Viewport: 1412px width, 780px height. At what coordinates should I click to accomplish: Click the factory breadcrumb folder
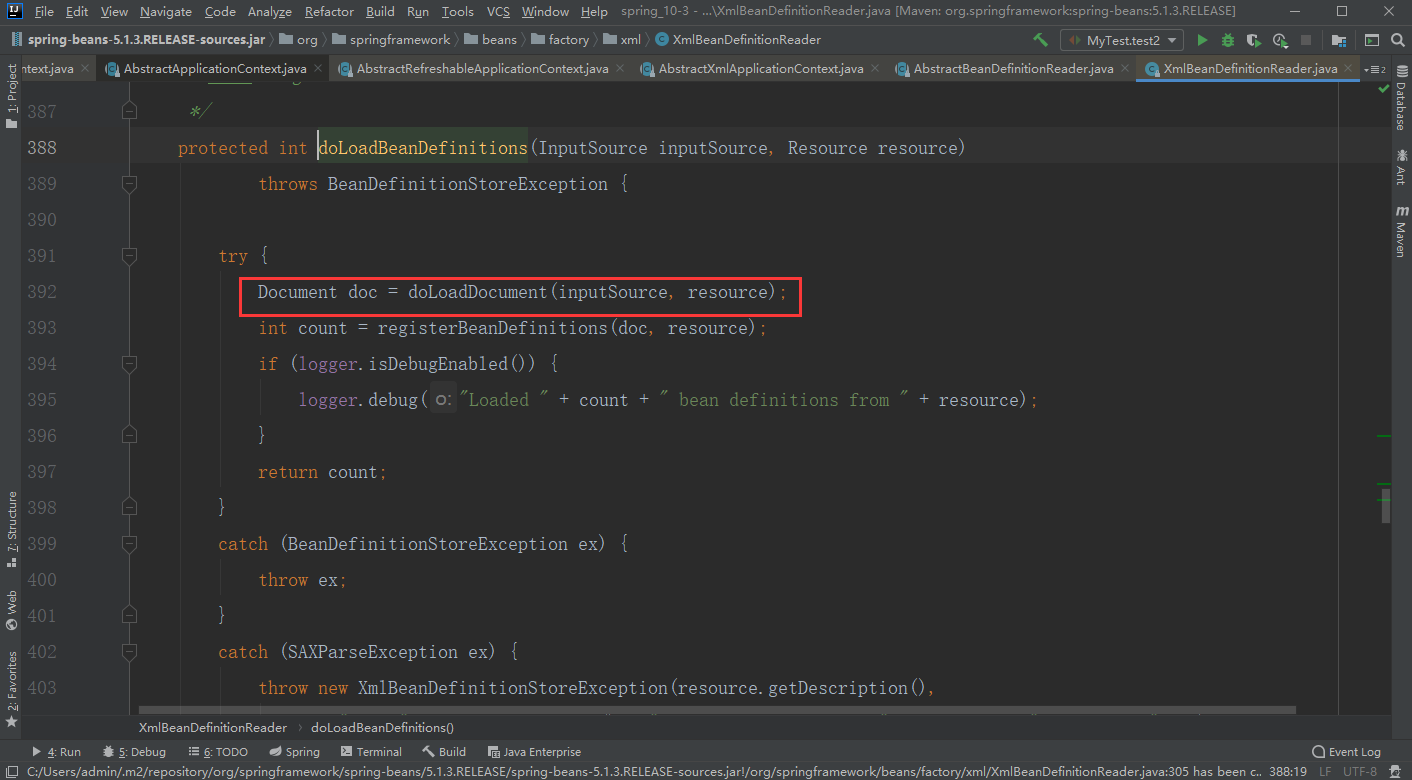coord(560,40)
